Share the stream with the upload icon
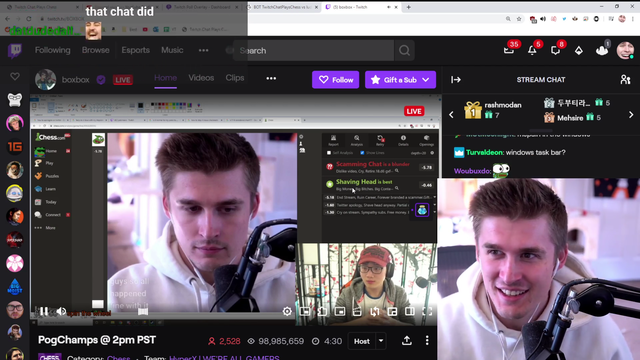The image size is (640, 360). 407,340
